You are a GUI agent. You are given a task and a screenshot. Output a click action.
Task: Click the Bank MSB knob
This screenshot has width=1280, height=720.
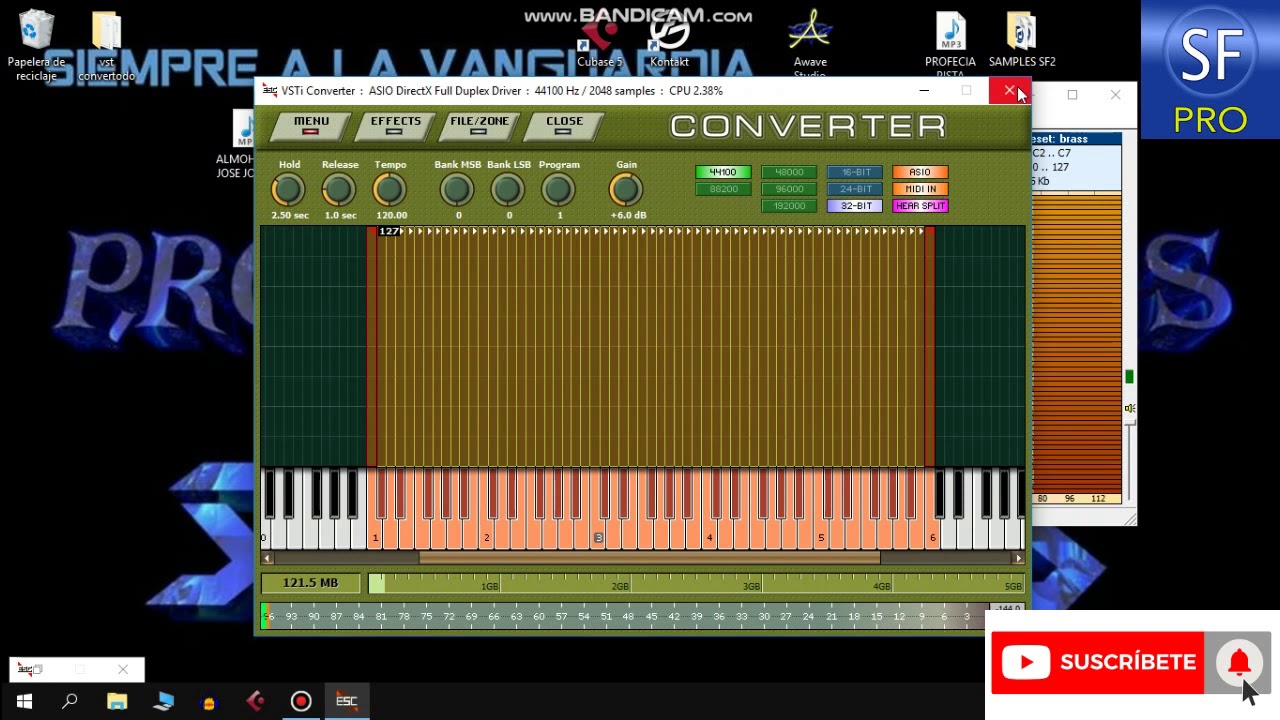pos(457,189)
